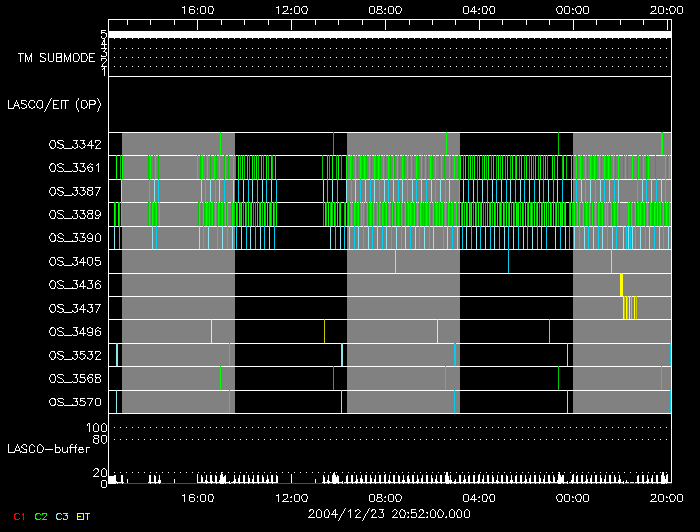Click the 08:00 tick label on top axis
Screen dimensions: 700x532
(x=385, y=9)
